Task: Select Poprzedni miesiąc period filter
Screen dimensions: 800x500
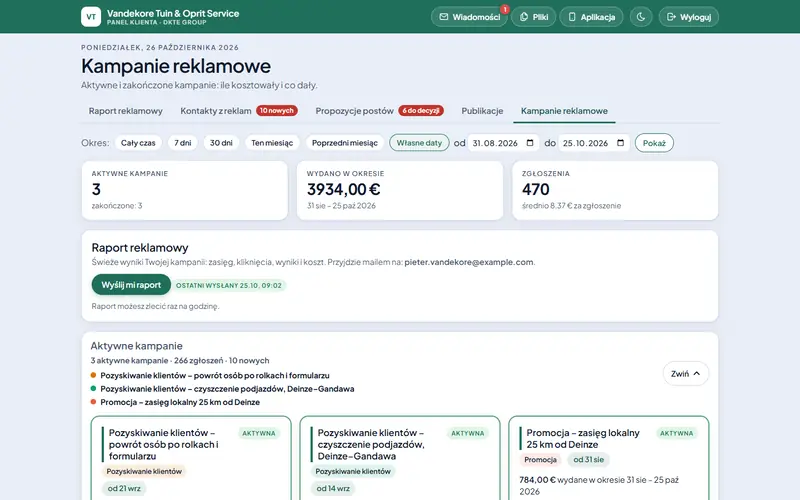Action: (x=345, y=143)
